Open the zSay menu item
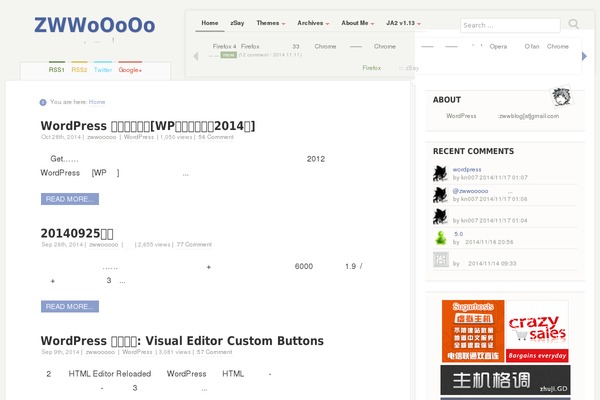 [237, 23]
